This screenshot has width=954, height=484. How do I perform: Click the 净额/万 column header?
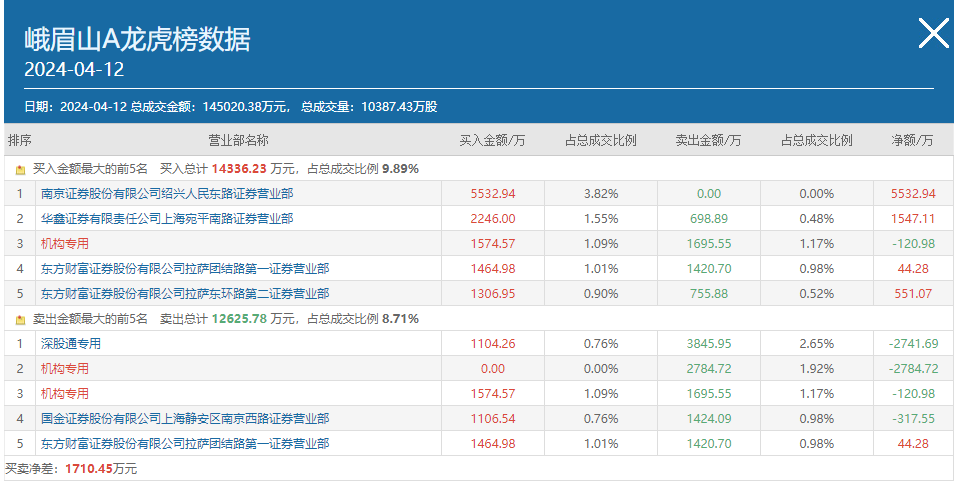(x=912, y=140)
